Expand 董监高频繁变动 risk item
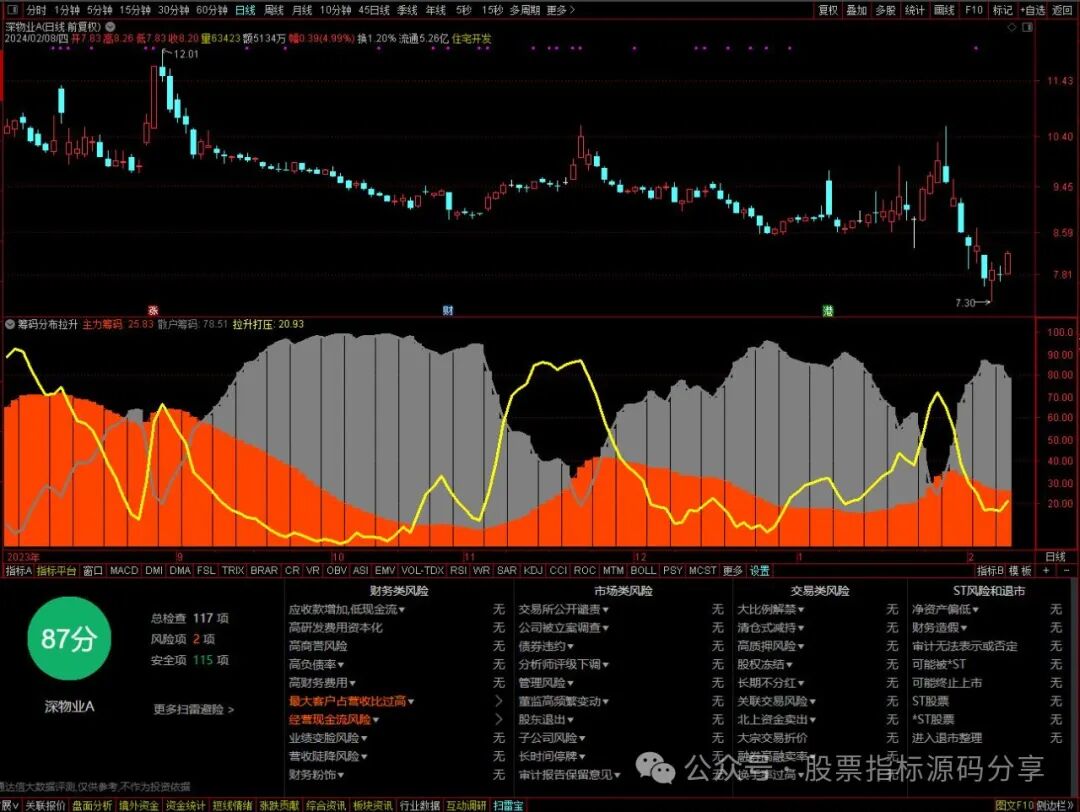The width and height of the screenshot is (1080, 812). click(563, 701)
